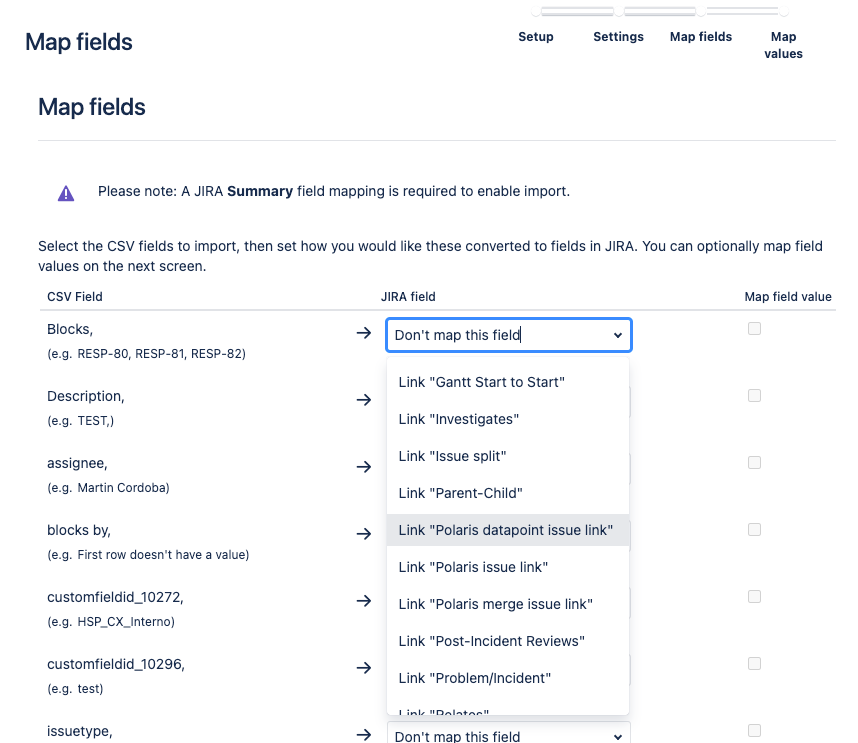Click the Description, CSV field name

[x=86, y=396]
